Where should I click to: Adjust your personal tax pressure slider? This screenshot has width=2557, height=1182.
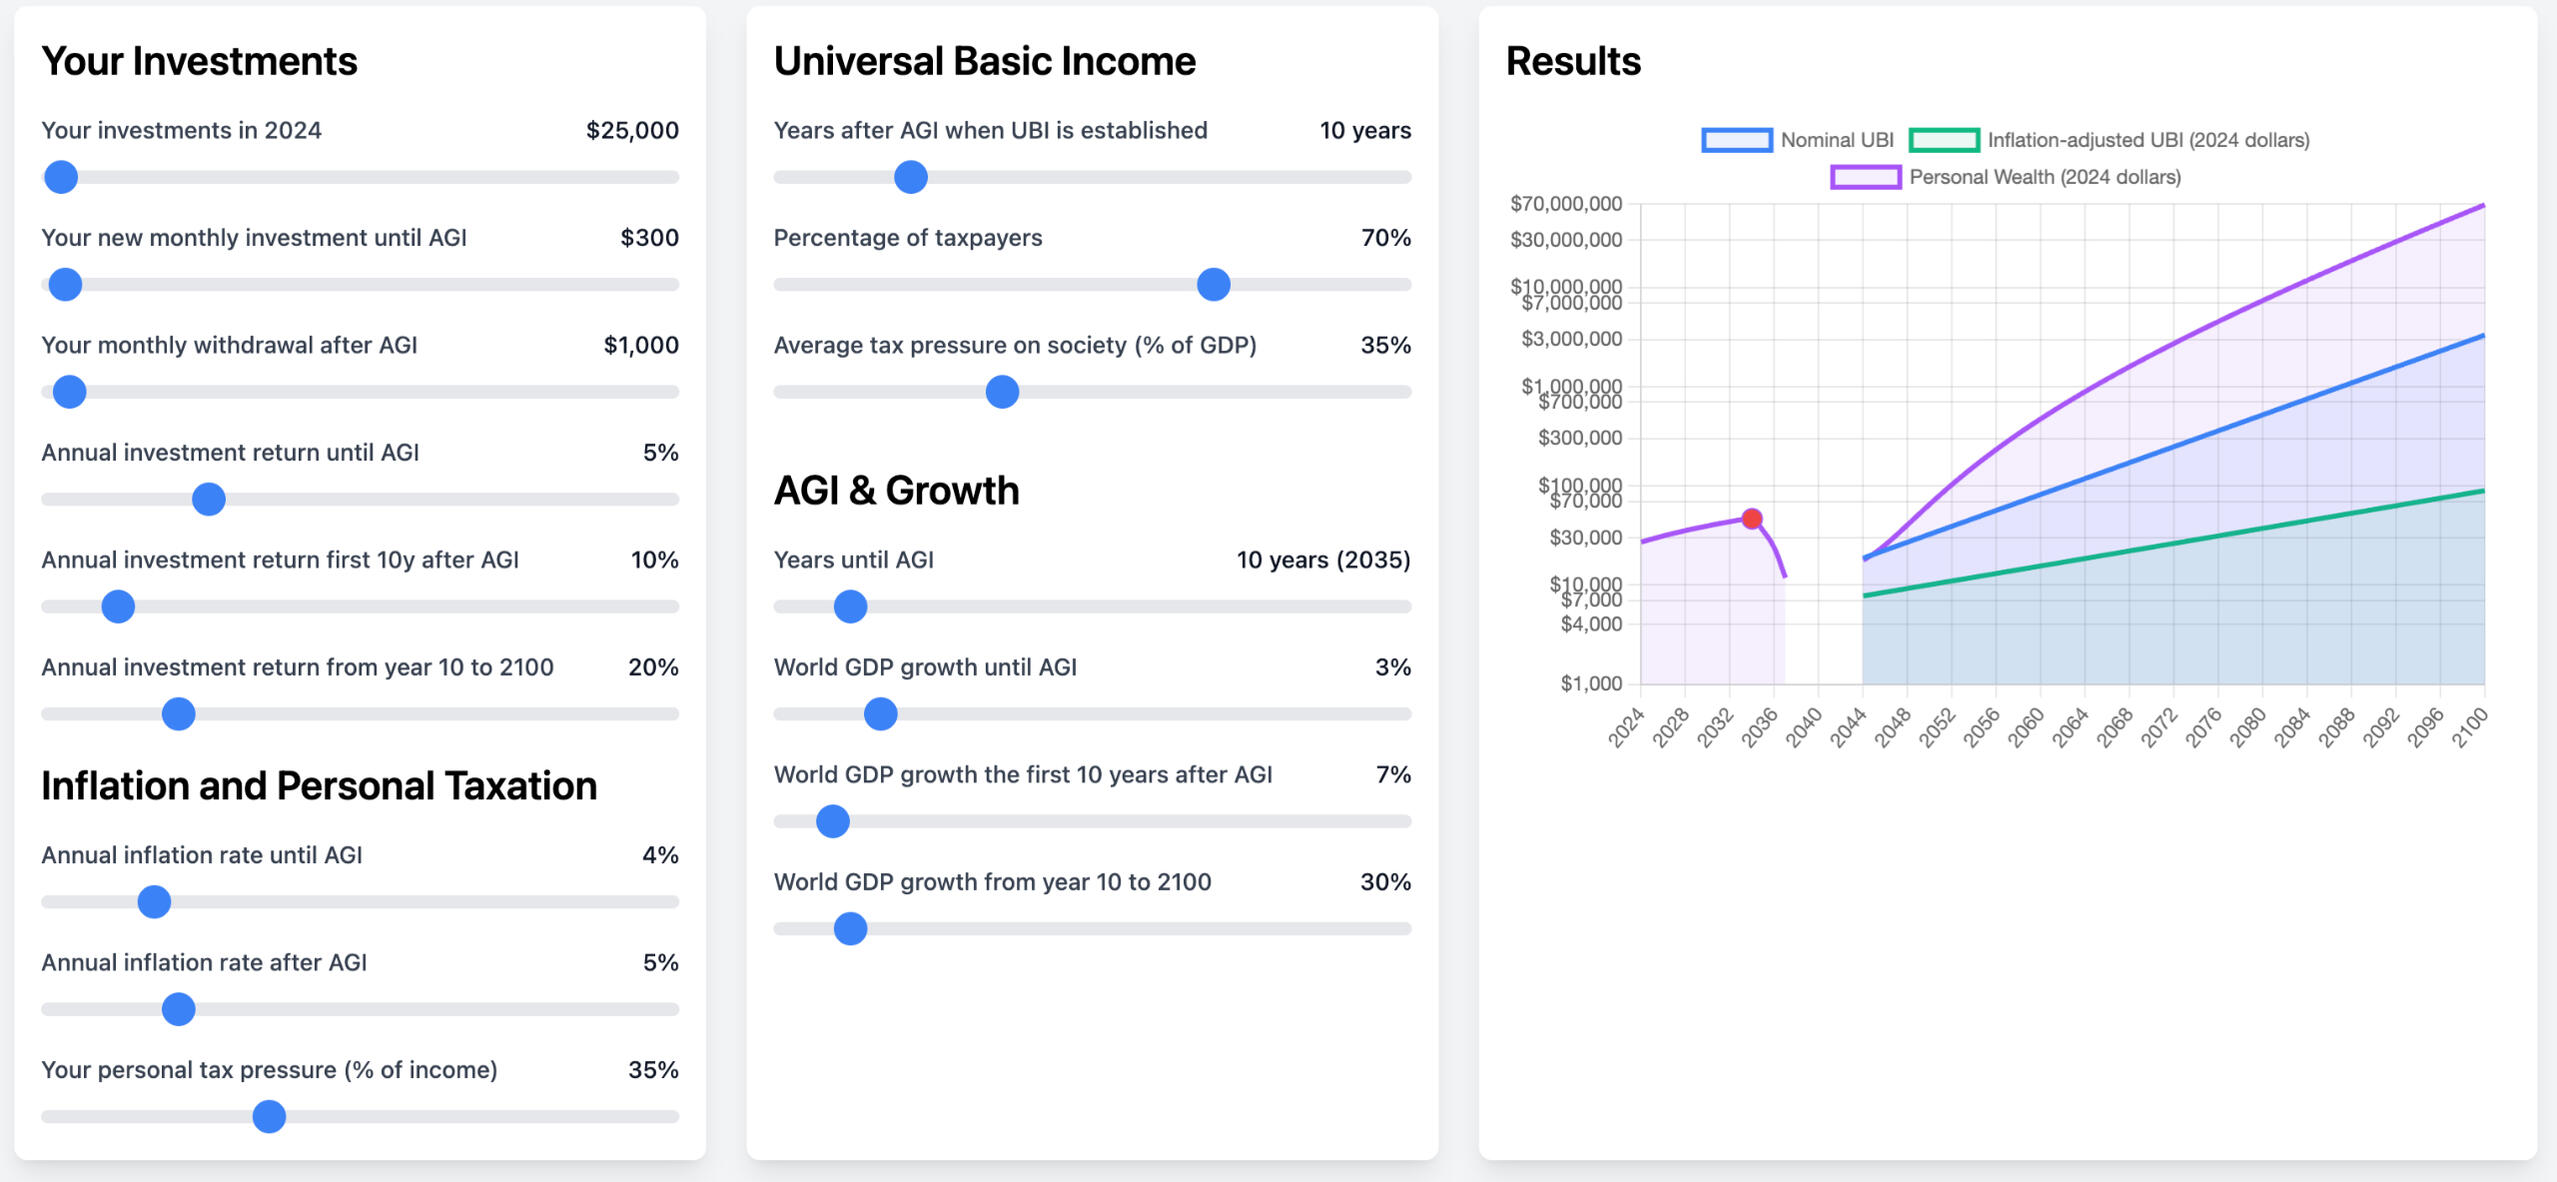pos(268,1116)
